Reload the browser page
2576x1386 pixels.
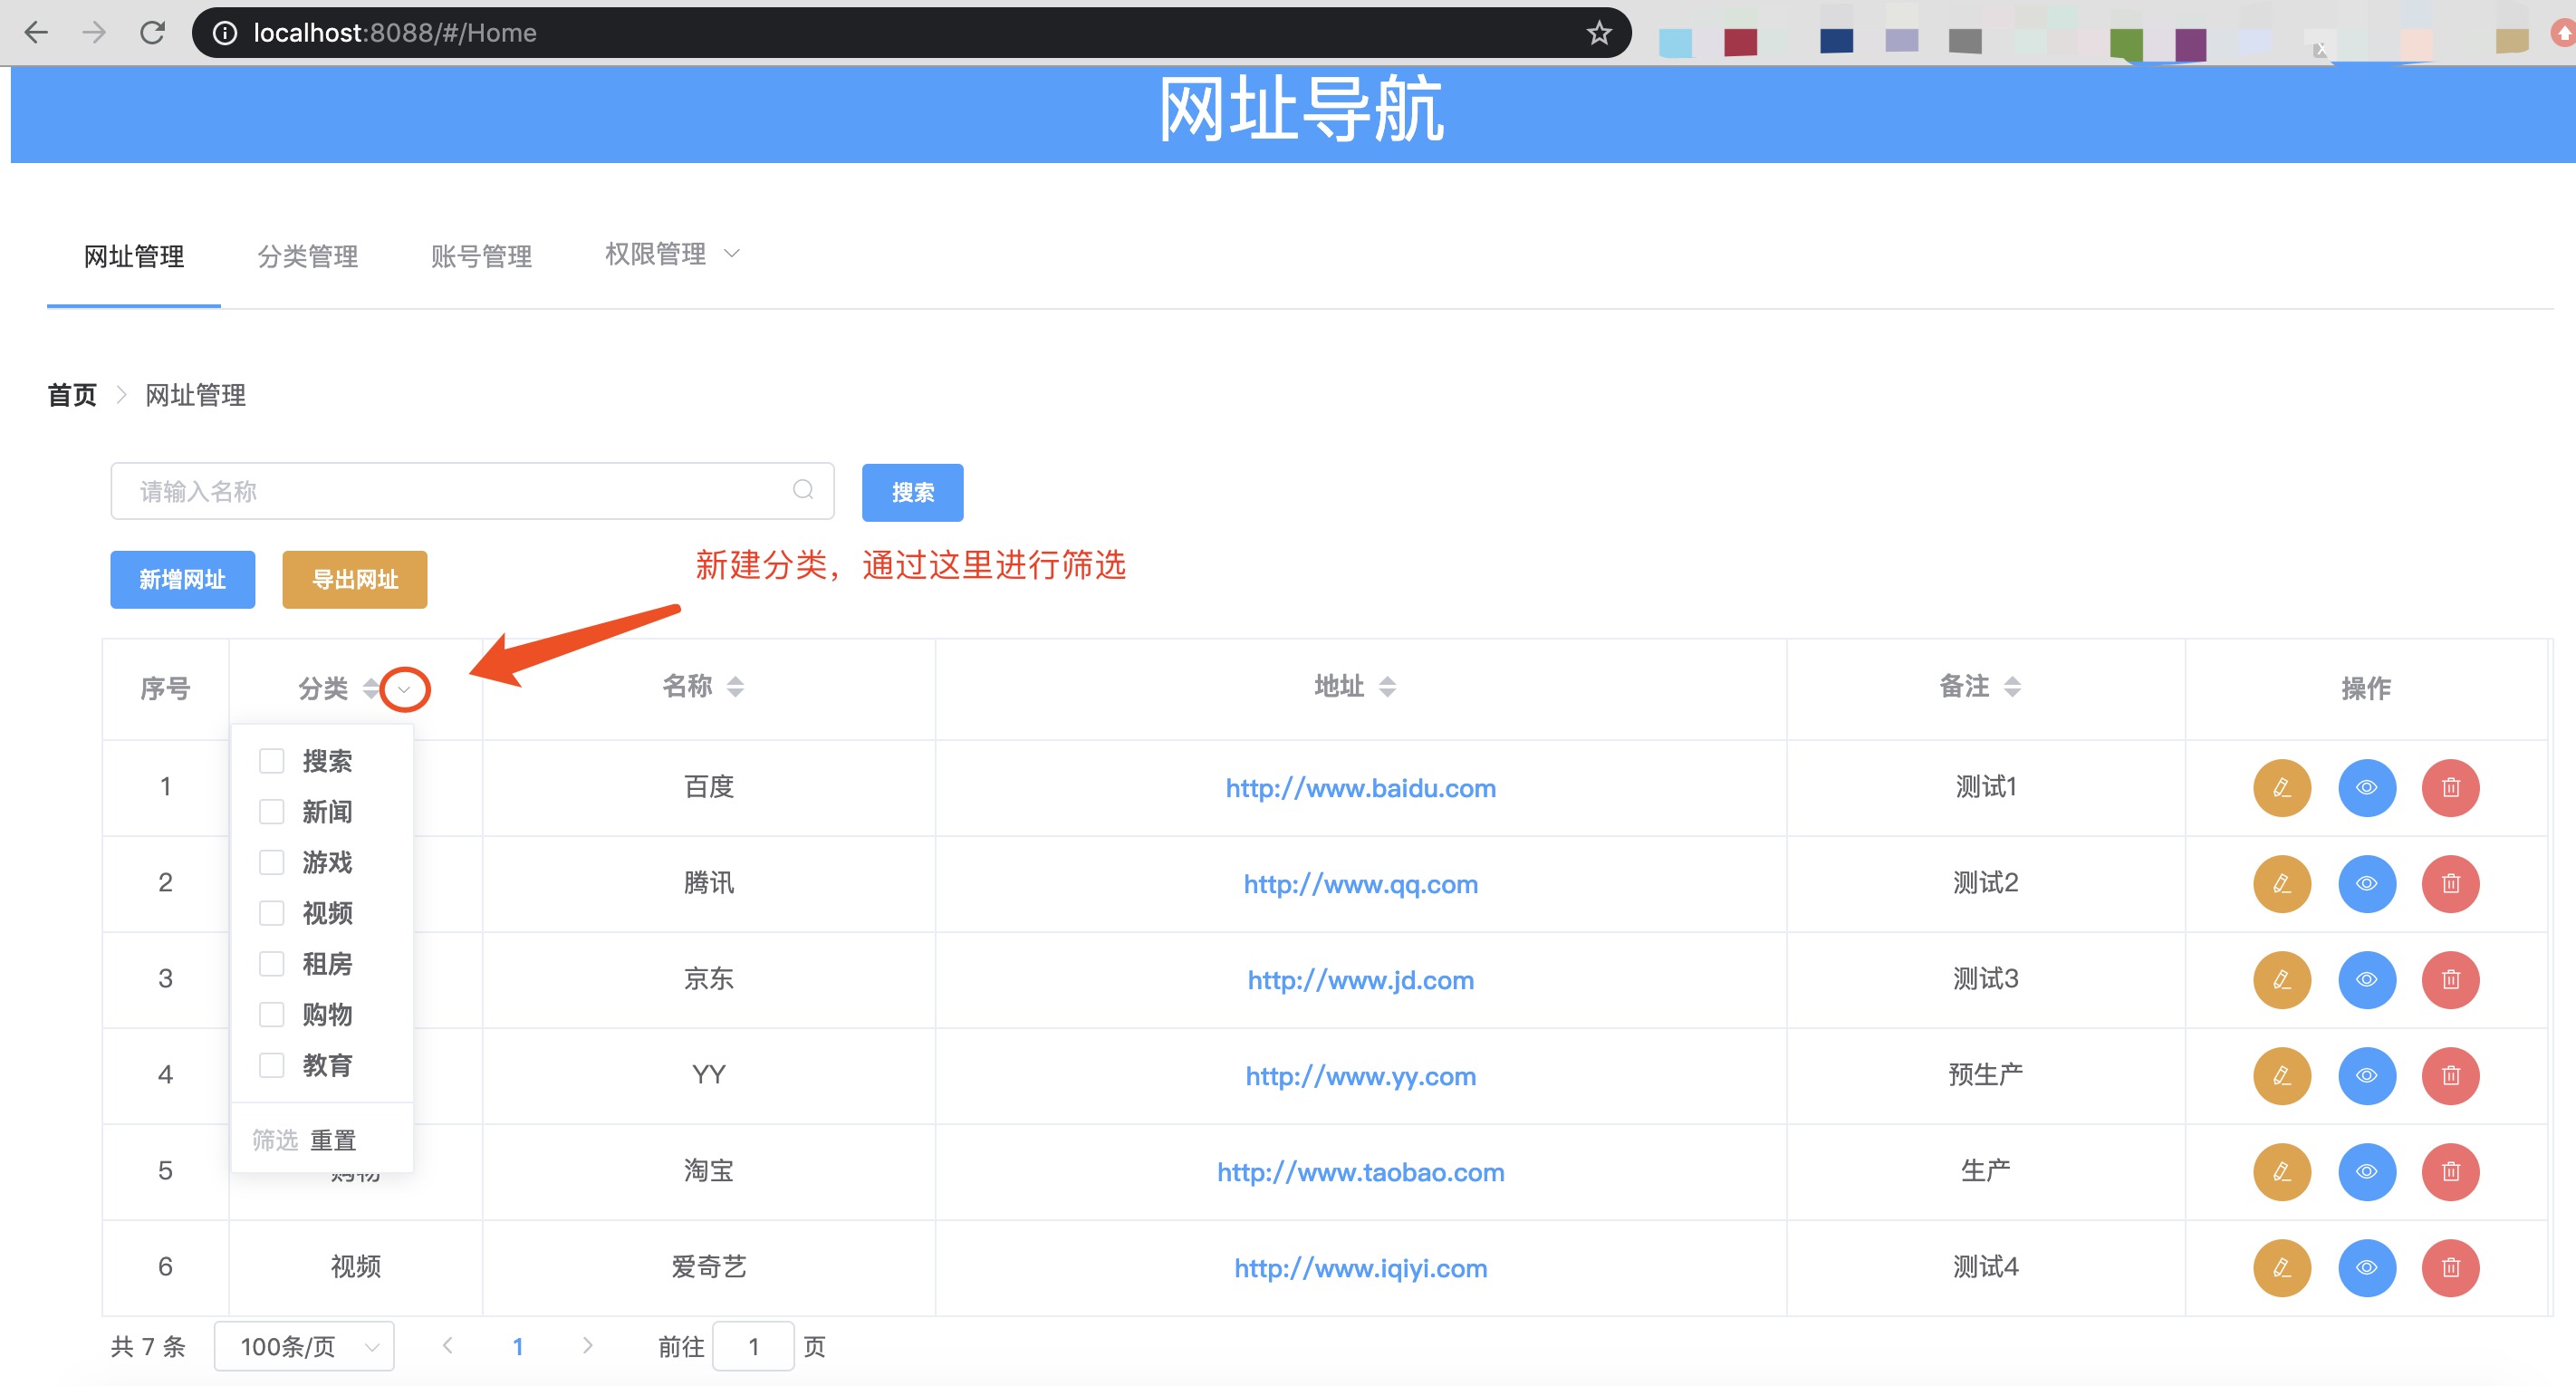click(x=152, y=33)
